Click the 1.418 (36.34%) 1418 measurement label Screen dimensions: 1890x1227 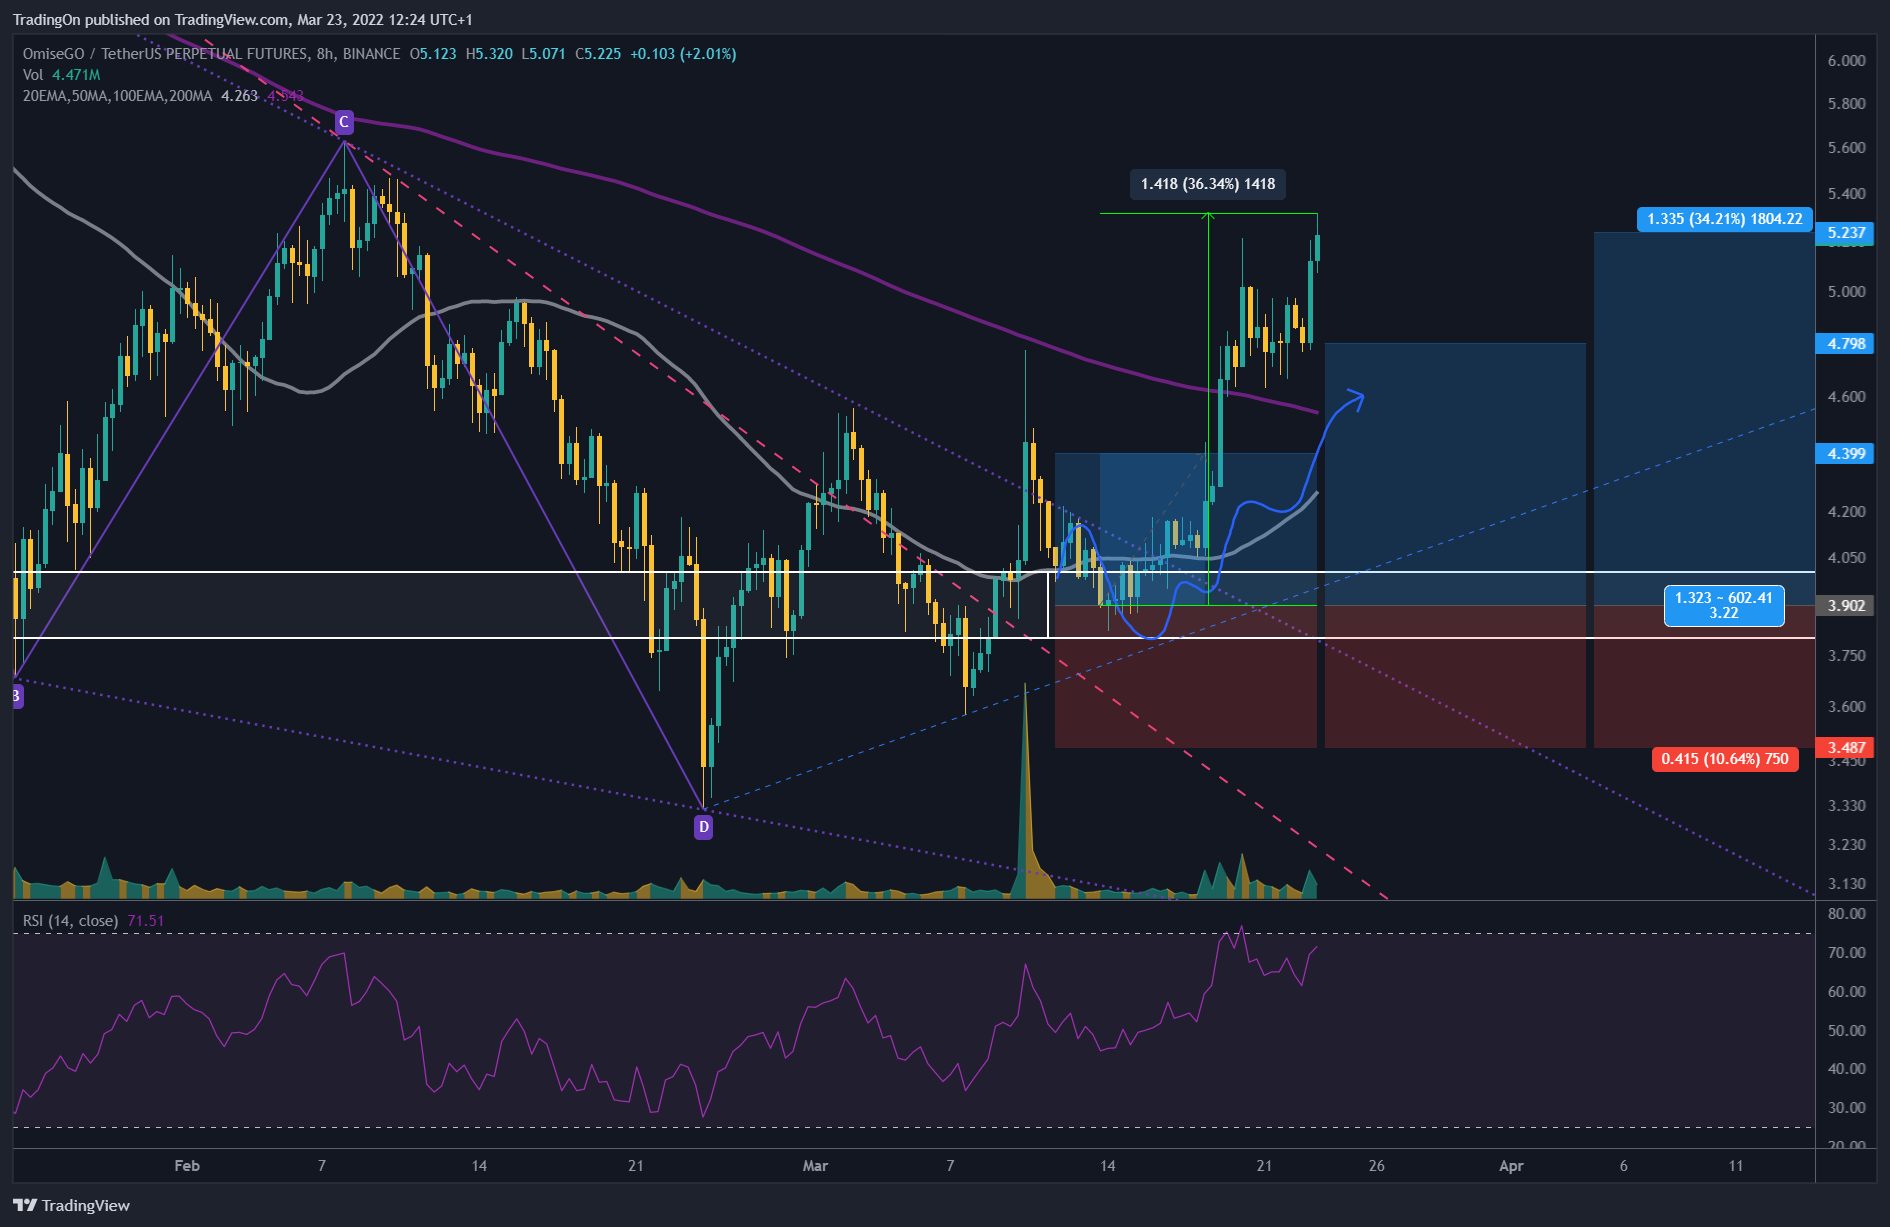(x=1208, y=184)
